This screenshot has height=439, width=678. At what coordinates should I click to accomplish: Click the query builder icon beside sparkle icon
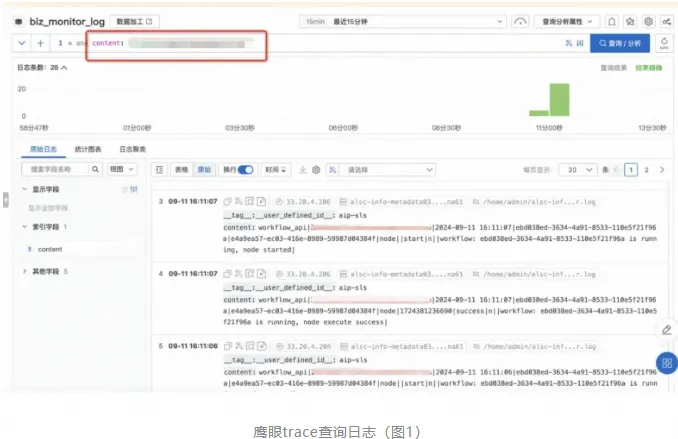580,43
